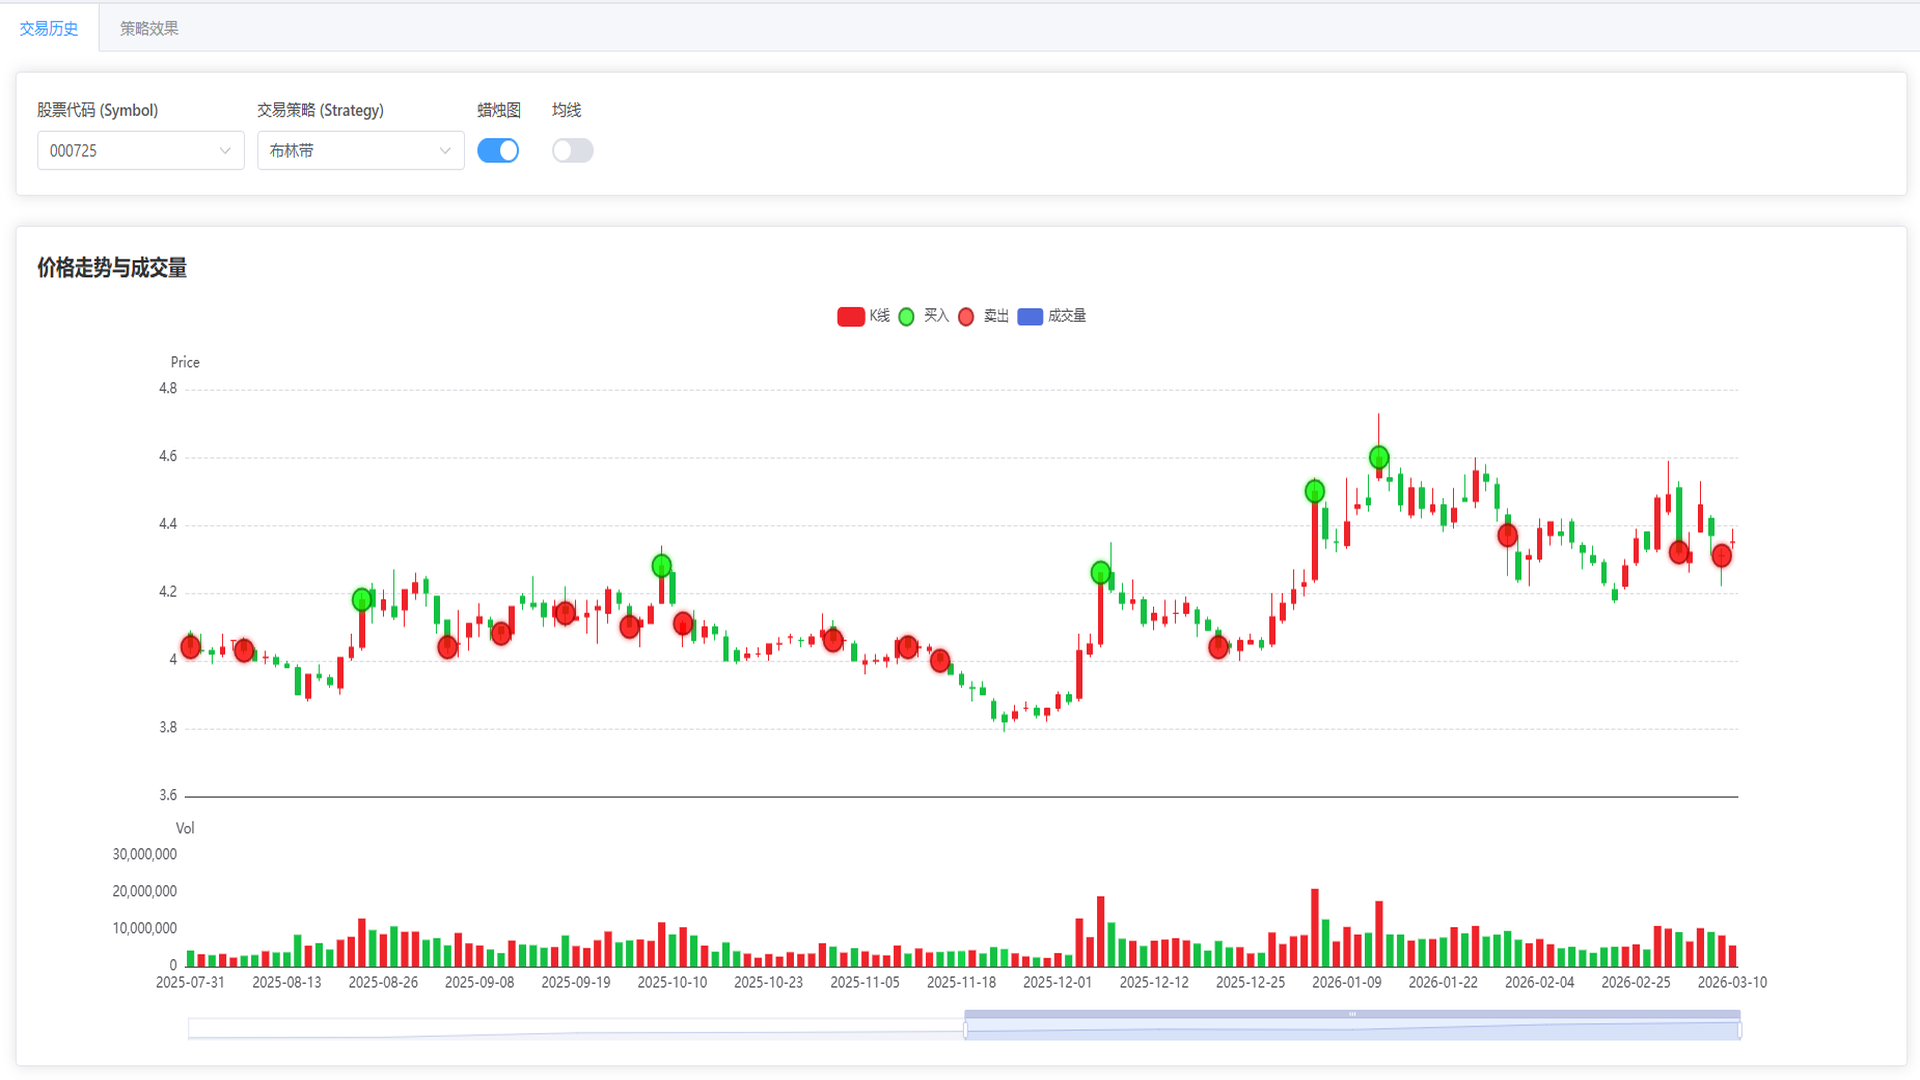
Task: Toggle the 买入 green legend marker
Action: 906,317
